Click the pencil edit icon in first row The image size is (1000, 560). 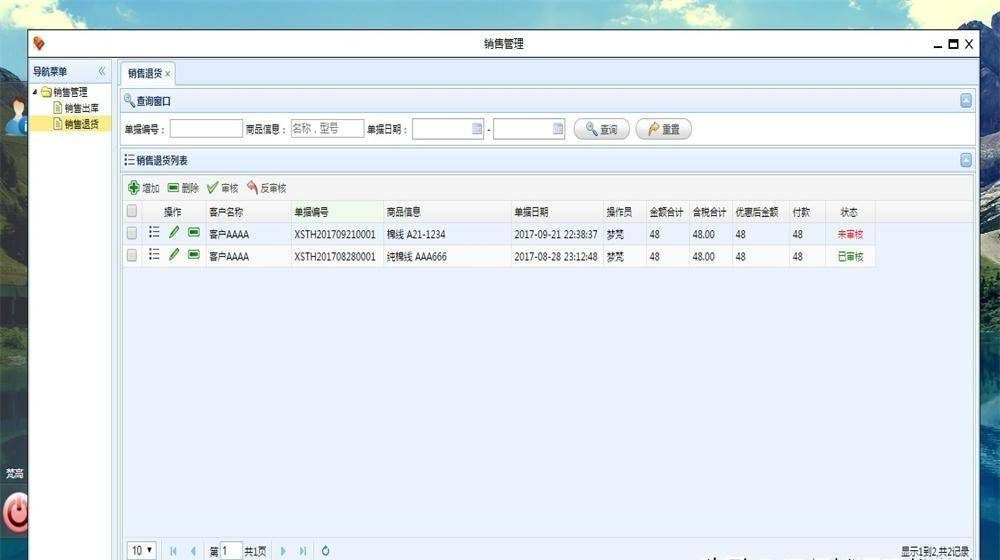click(x=174, y=233)
